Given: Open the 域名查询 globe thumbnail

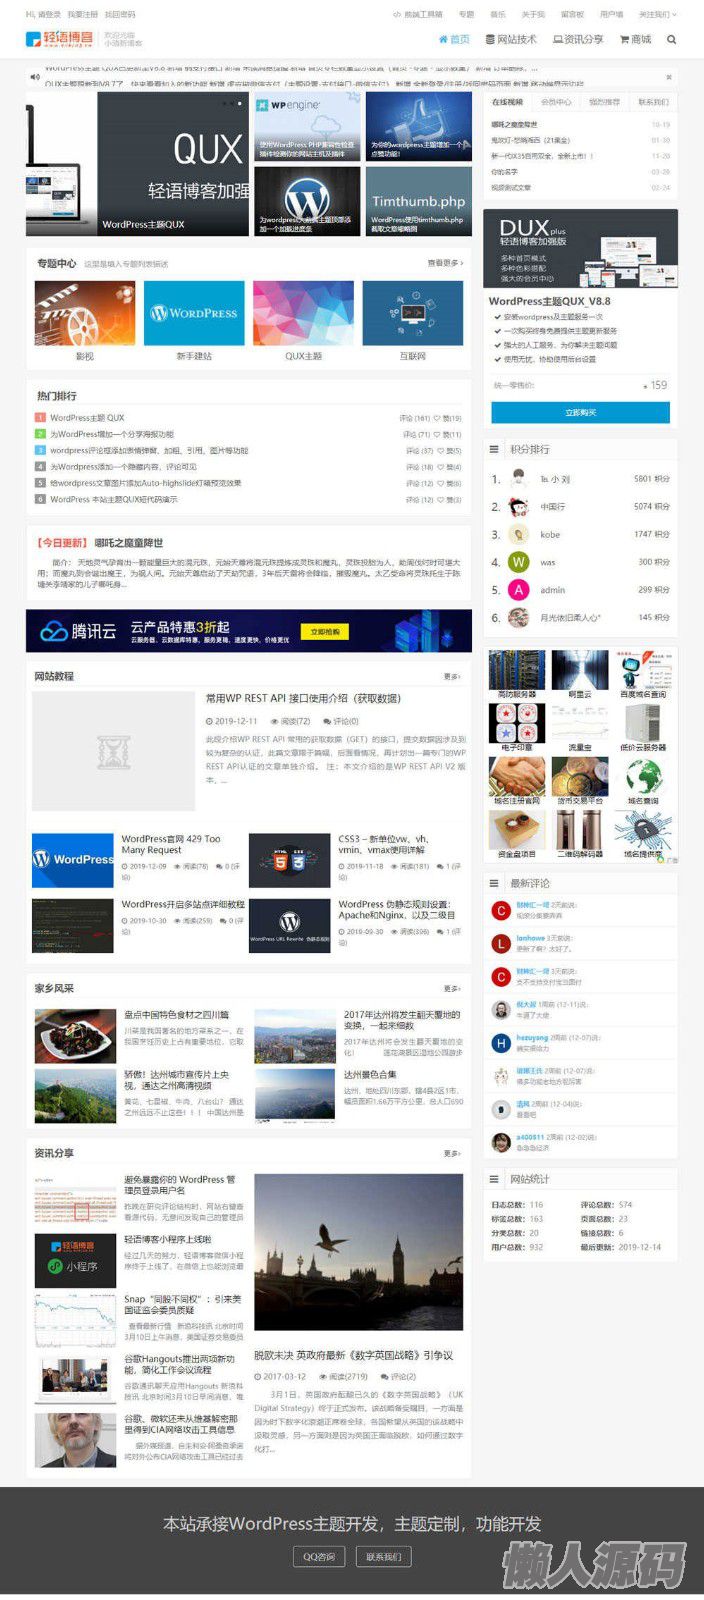Looking at the screenshot, I should click(x=643, y=777).
